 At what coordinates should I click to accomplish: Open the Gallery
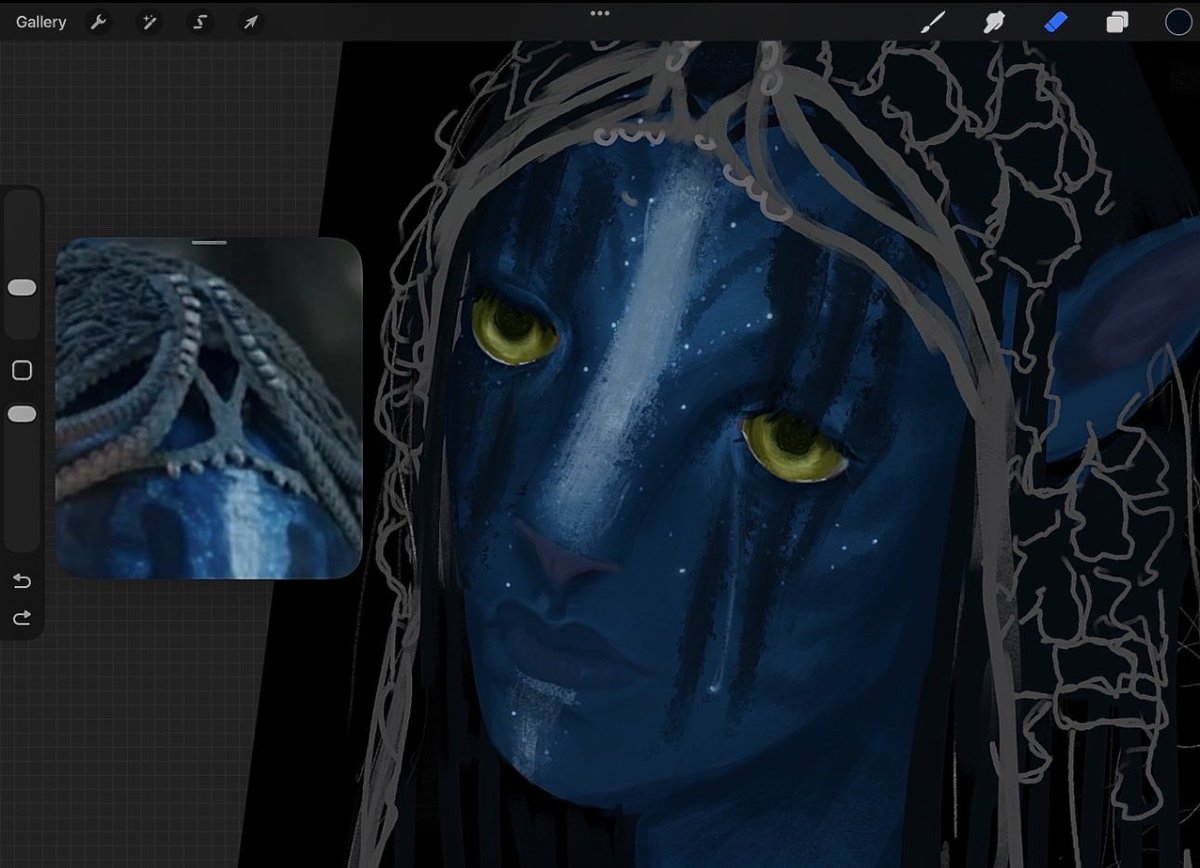41,21
